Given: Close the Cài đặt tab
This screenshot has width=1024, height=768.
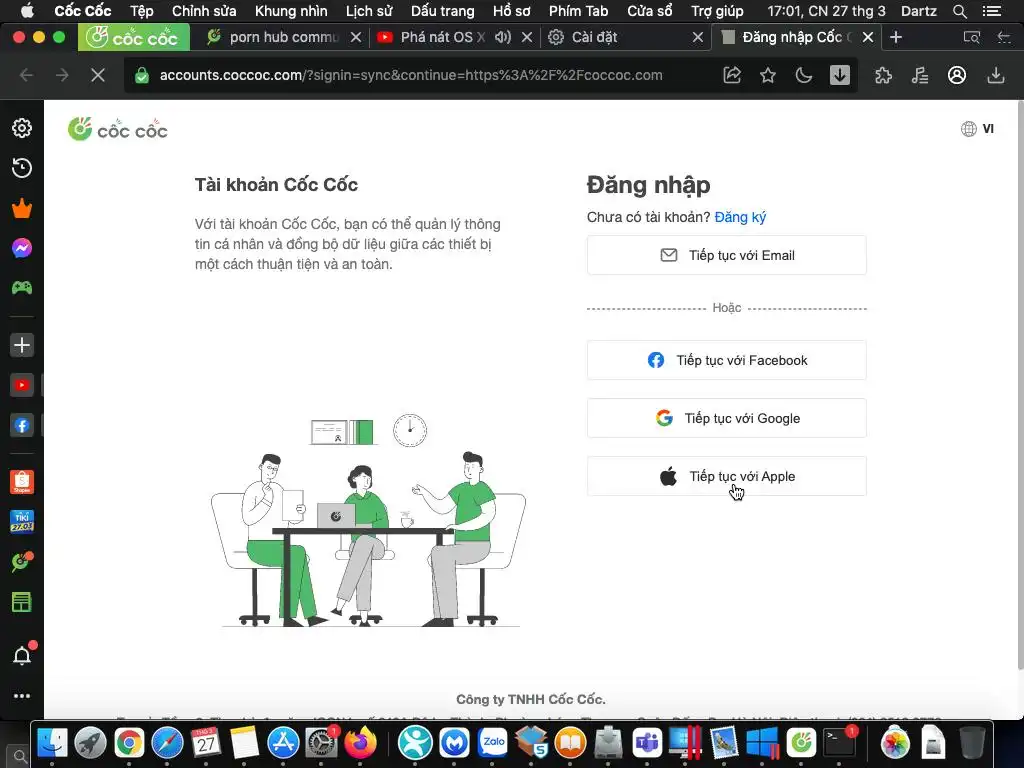Looking at the screenshot, I should (x=697, y=37).
